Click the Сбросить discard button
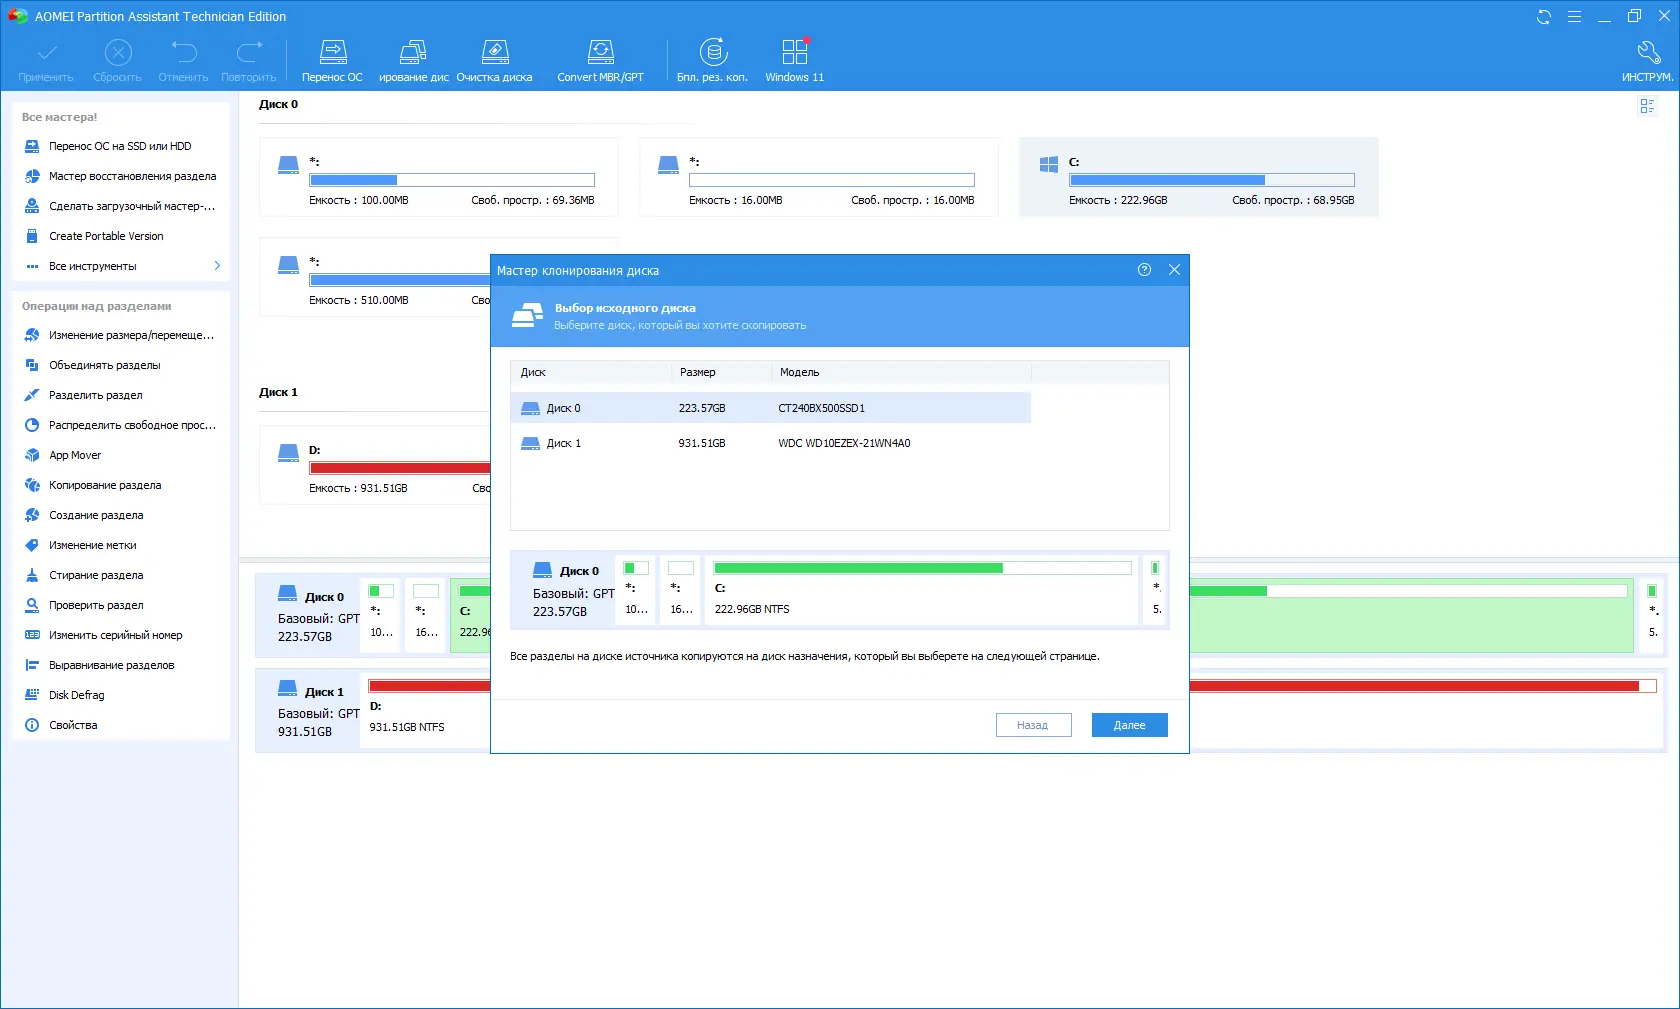This screenshot has height=1009, width=1680. [117, 61]
